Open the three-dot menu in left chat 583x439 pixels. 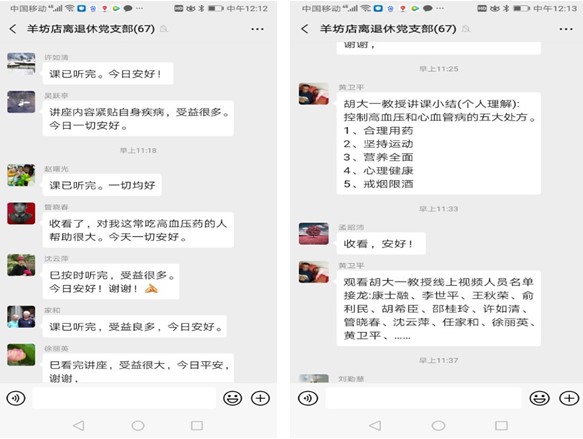coord(257,29)
